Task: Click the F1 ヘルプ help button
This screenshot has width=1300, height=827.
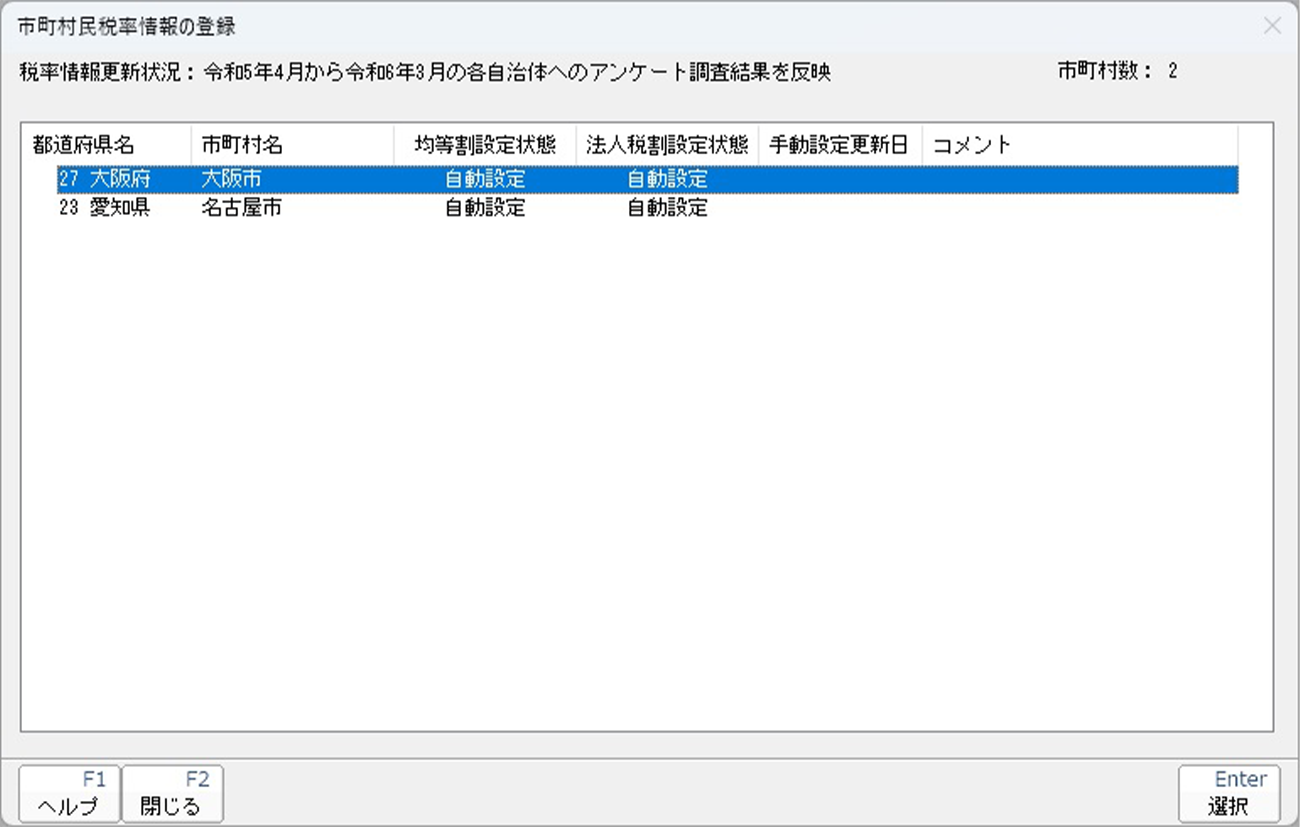Action: (70, 794)
